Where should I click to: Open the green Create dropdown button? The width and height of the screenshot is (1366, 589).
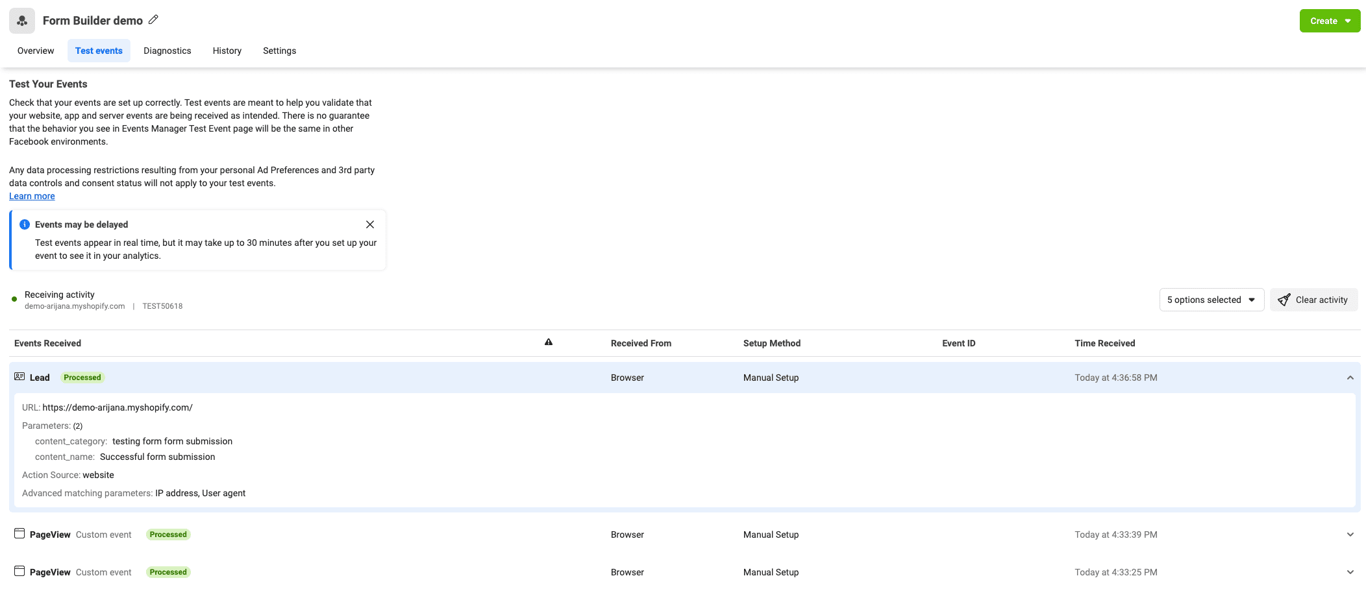[x=1329, y=20]
